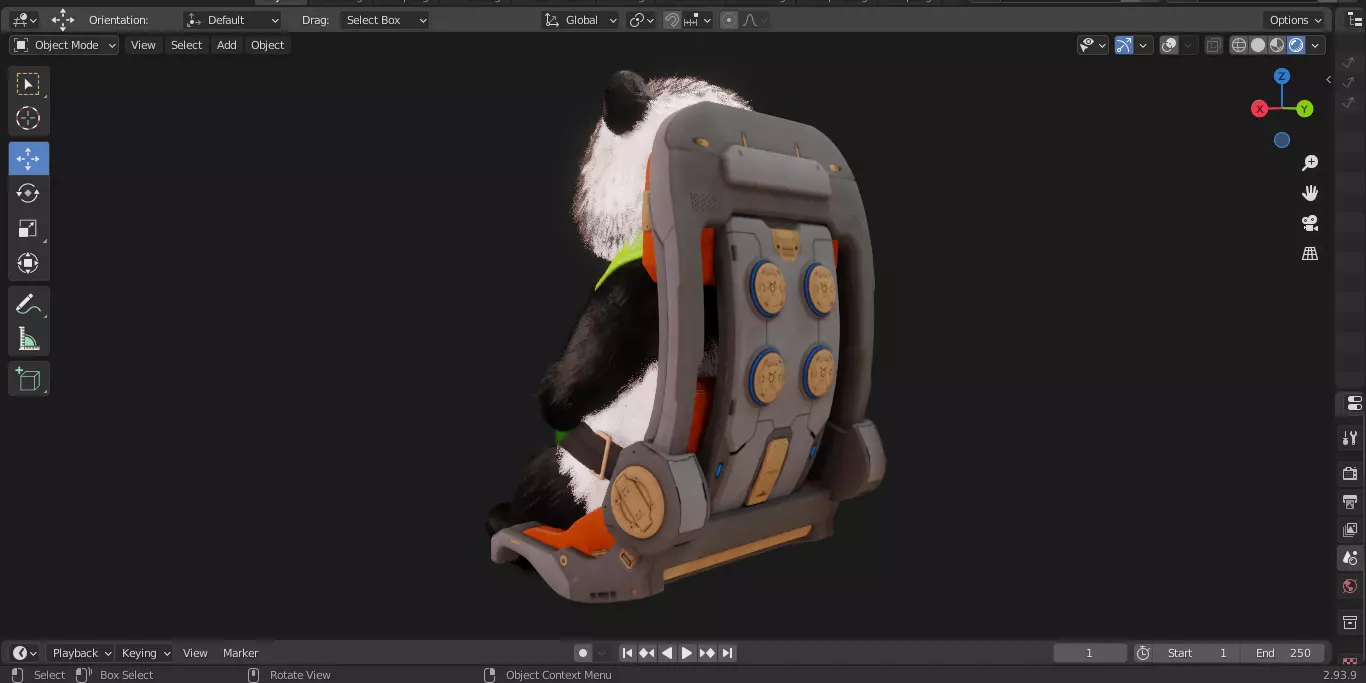Click the Y axis on navigation gizmo
The width and height of the screenshot is (1366, 683).
click(1305, 109)
